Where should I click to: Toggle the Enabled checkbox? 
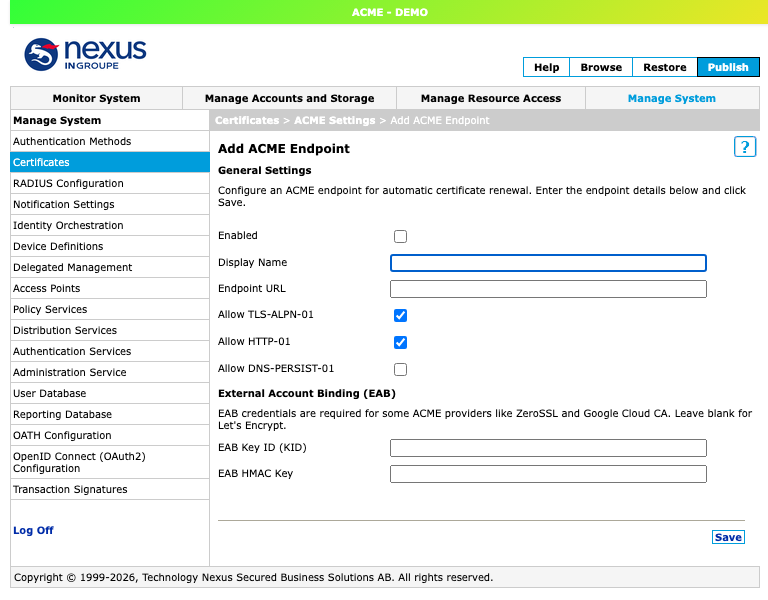(400, 236)
